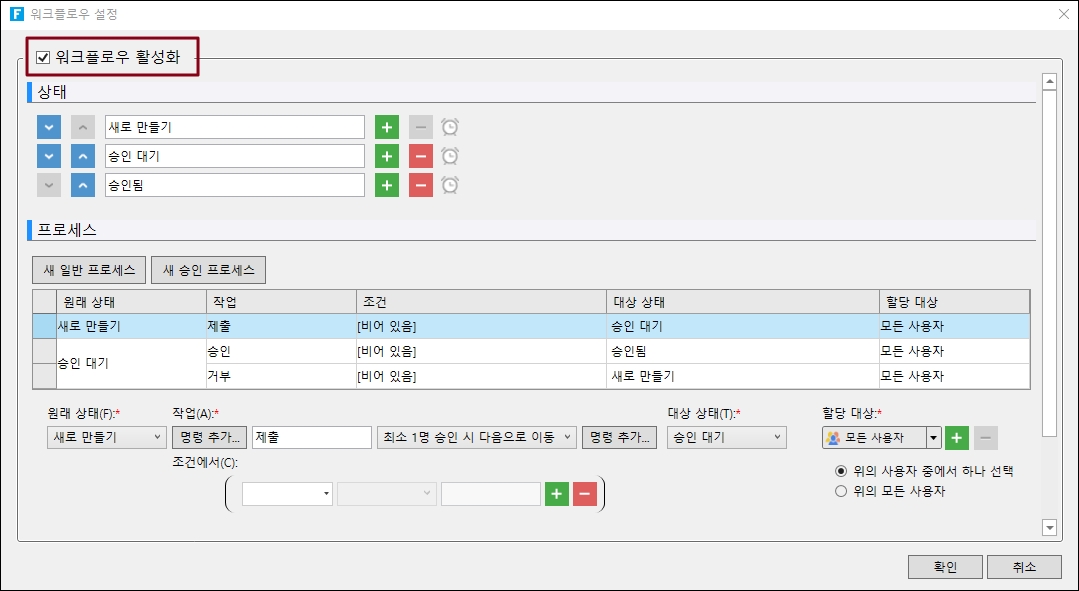Click 확인 button to confirm

(944, 567)
